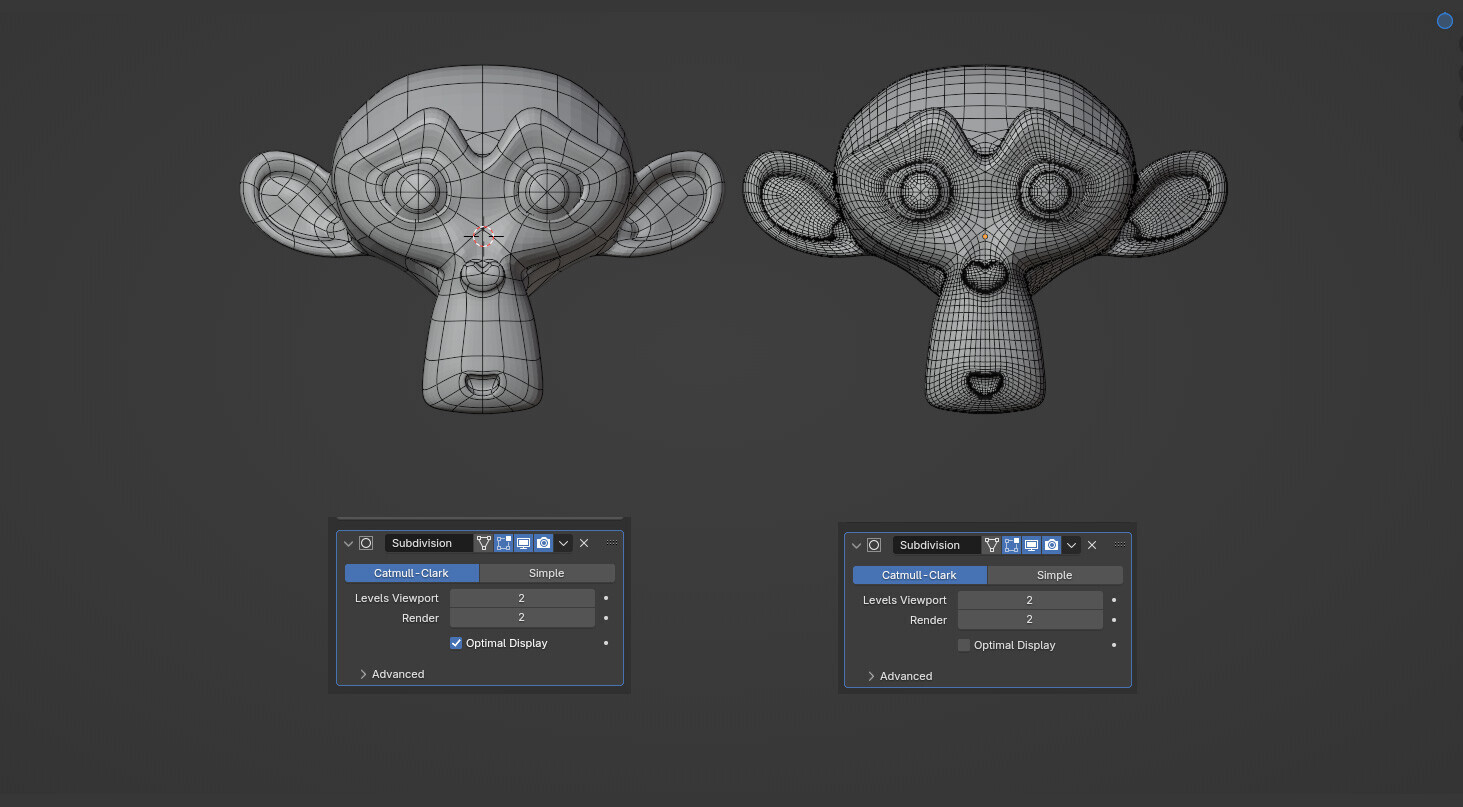The image size is (1463, 807).
Task: Uncheck Optimal Display on the left modifier
Action: (456, 643)
